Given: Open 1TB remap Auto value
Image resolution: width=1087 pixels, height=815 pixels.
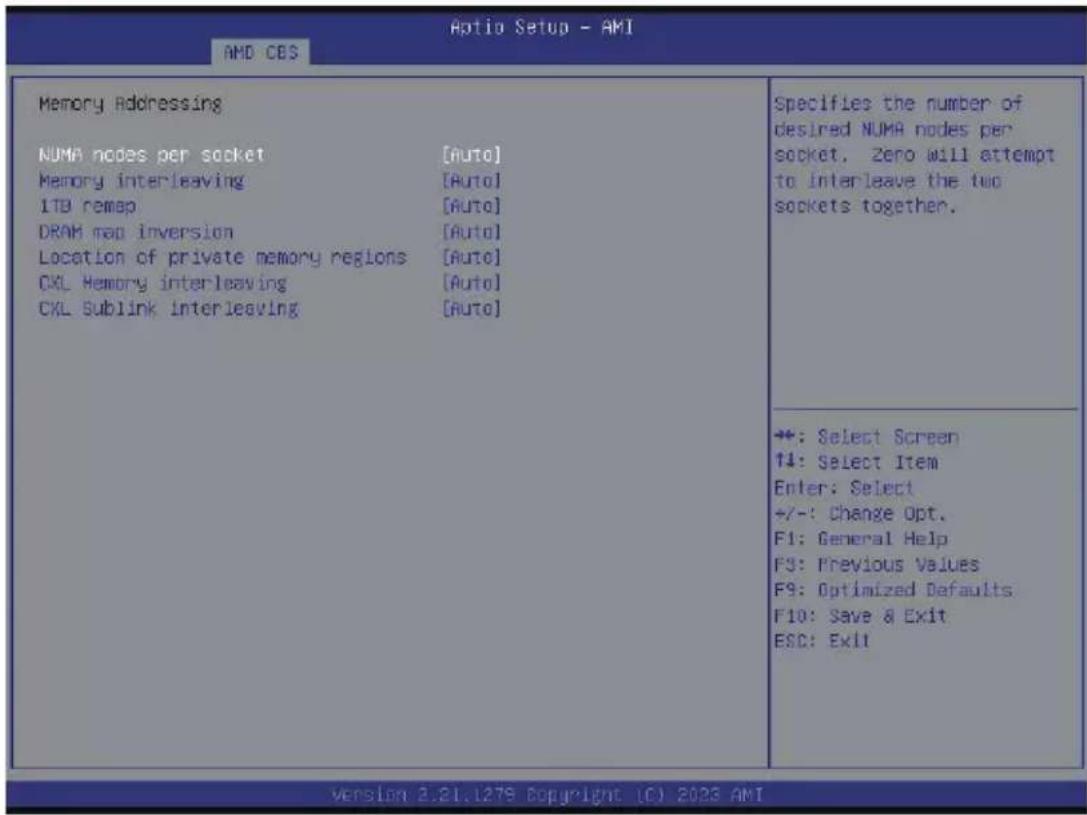Looking at the screenshot, I should click(471, 206).
